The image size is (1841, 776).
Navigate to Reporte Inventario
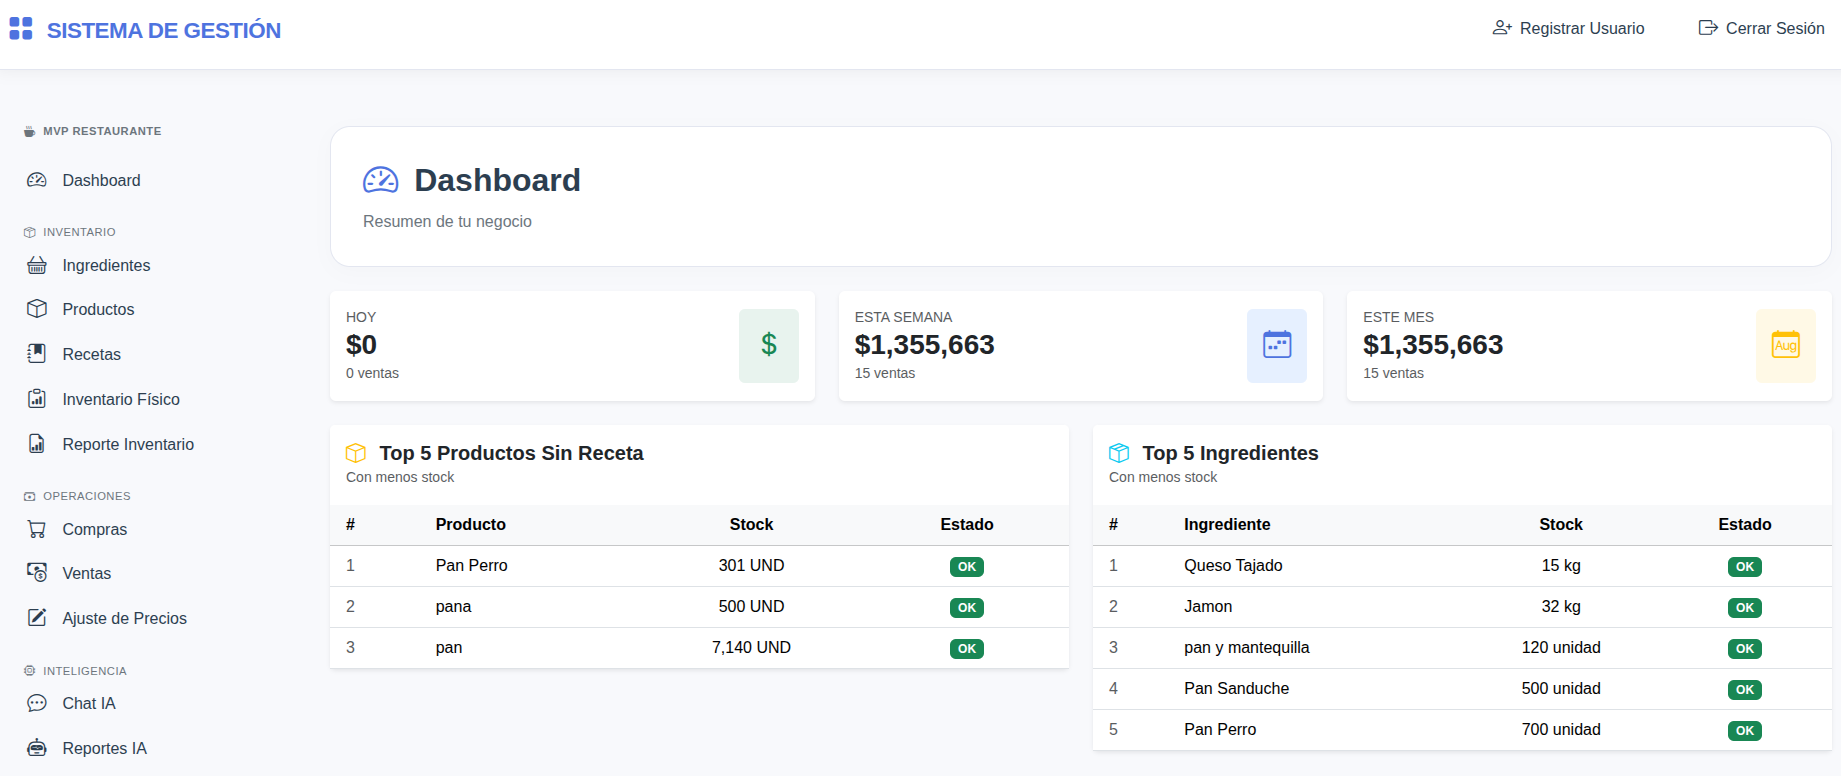coord(128,444)
